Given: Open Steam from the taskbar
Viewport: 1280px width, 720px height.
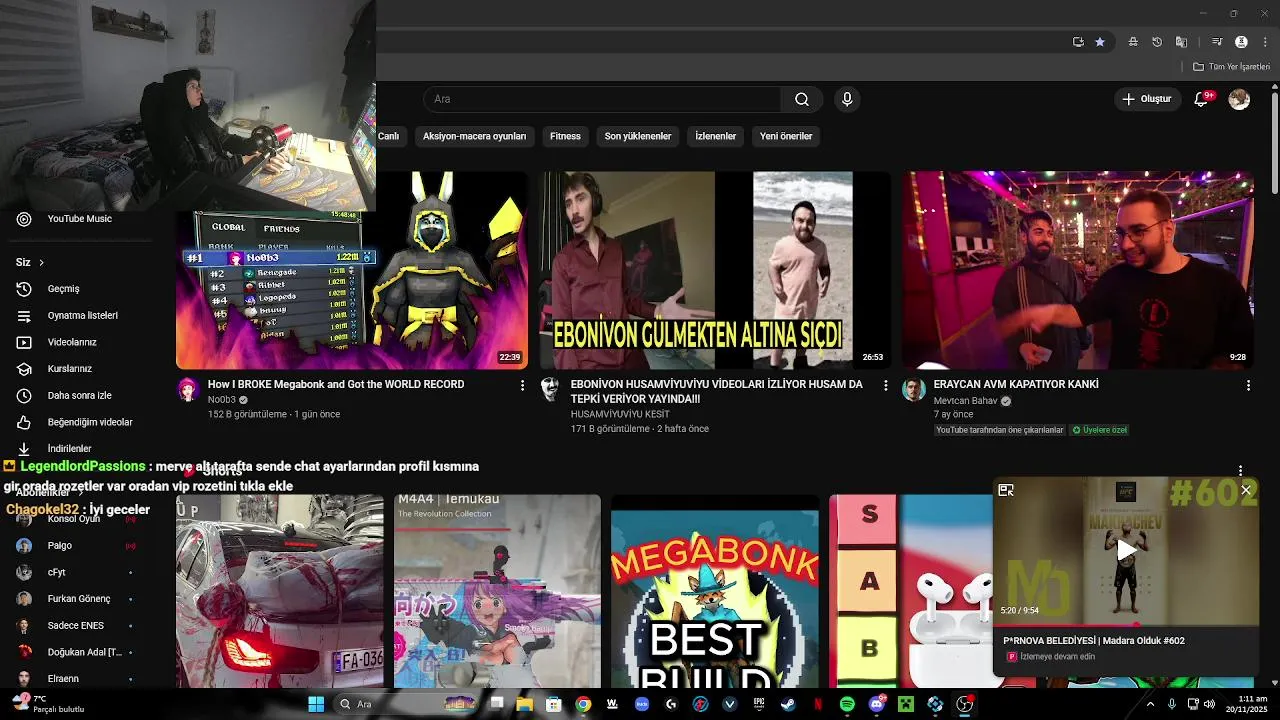Looking at the screenshot, I should (x=788, y=704).
